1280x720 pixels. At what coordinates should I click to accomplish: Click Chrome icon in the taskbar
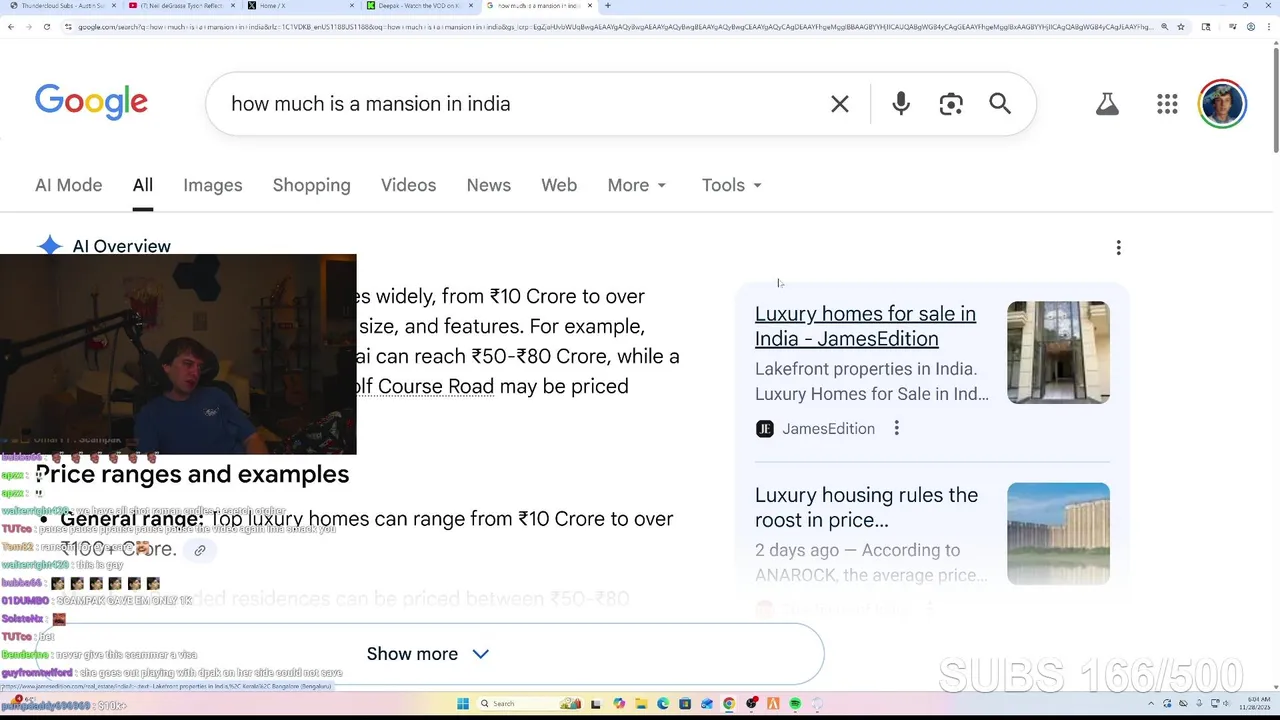729,703
